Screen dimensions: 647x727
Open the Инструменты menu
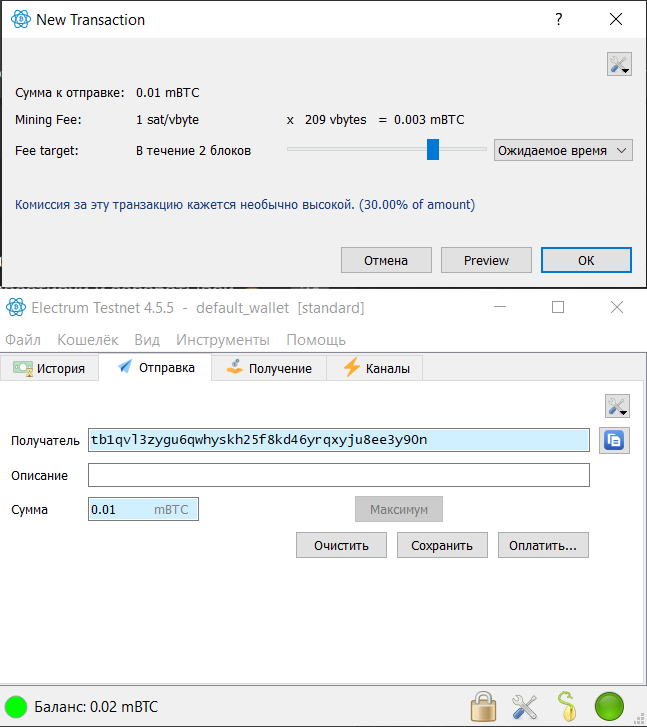point(223,340)
